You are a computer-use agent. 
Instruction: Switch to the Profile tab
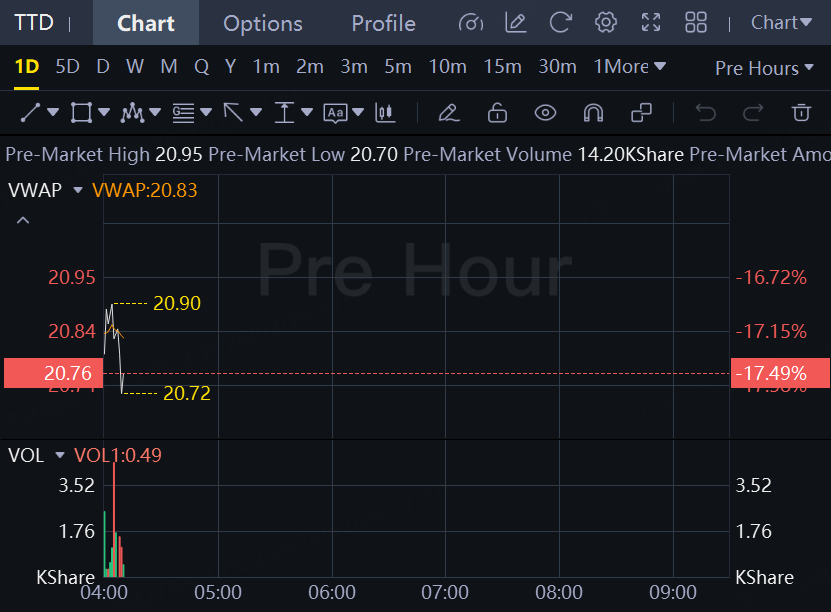(x=384, y=23)
